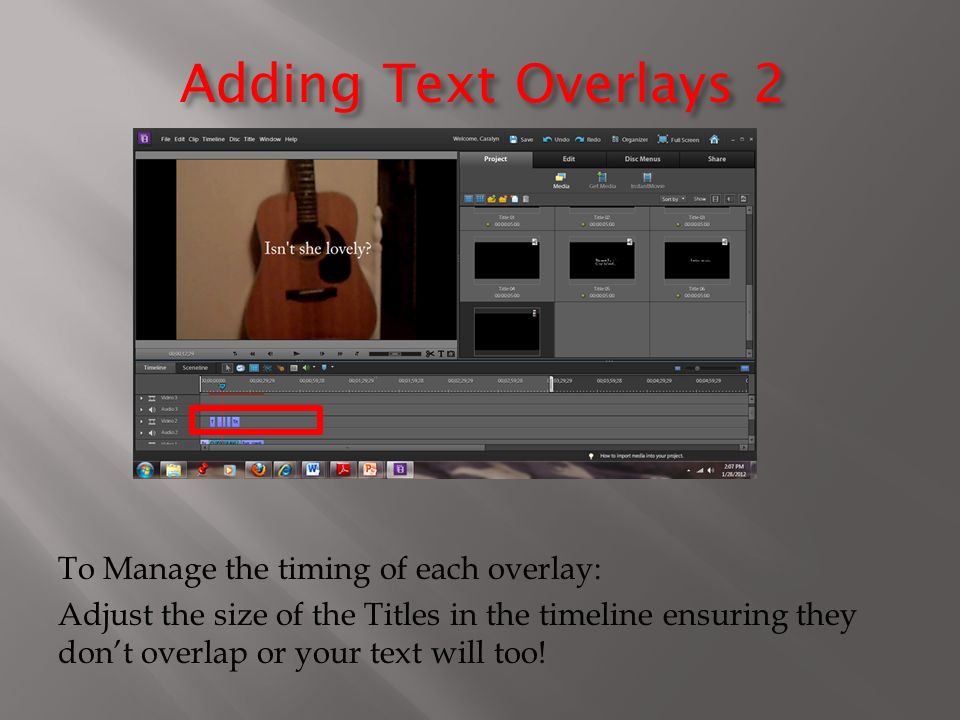The image size is (960, 720).
Task: Click the InstantMovie icon
Action: [x=647, y=181]
